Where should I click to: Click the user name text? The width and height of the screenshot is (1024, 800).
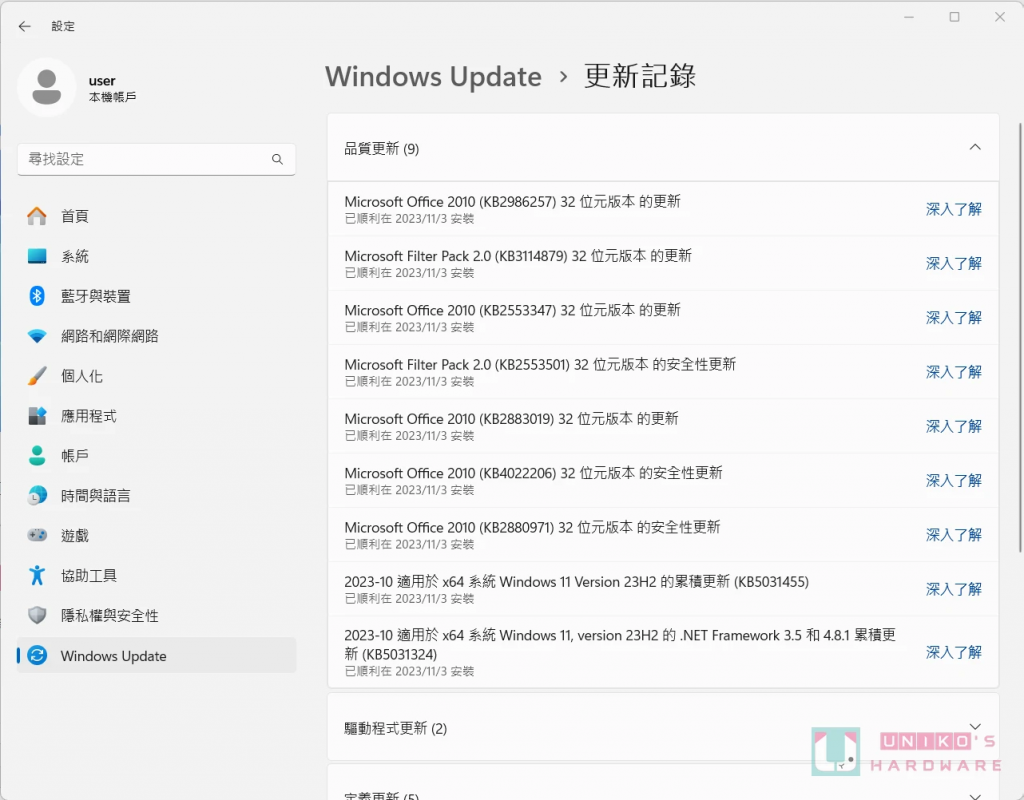tap(102, 80)
